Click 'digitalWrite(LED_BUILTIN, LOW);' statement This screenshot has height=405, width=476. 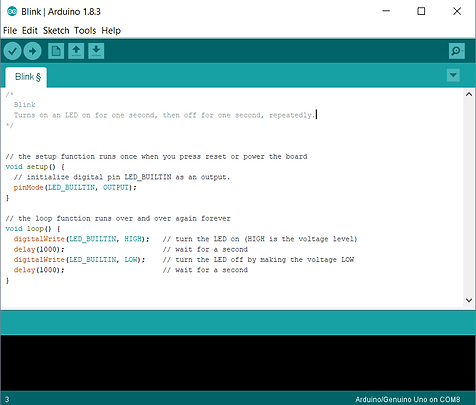(79, 260)
